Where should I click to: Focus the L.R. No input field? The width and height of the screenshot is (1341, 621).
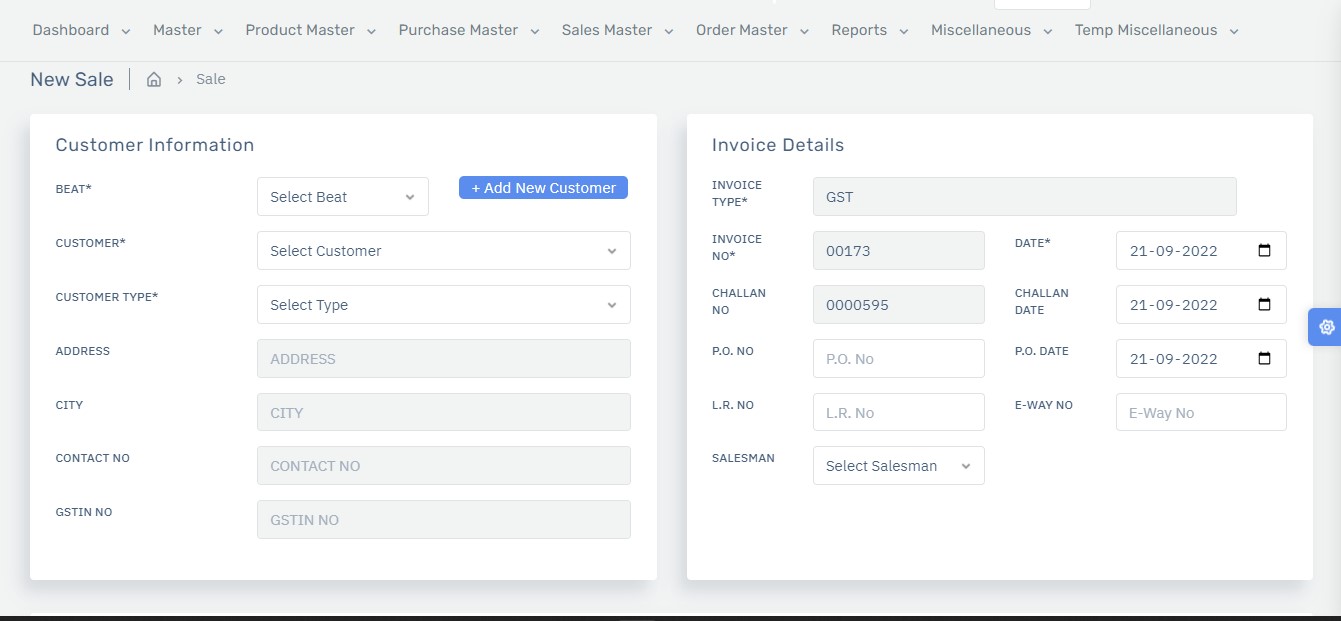[898, 413]
